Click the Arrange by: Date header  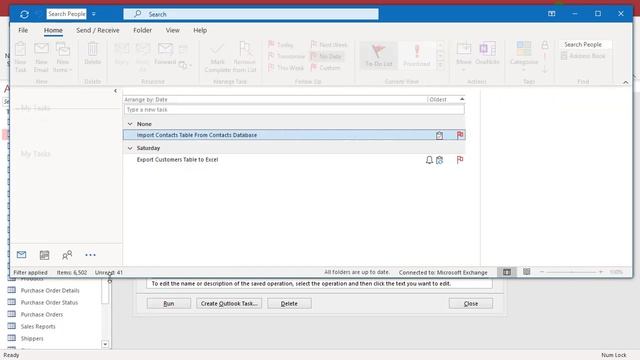coord(146,100)
